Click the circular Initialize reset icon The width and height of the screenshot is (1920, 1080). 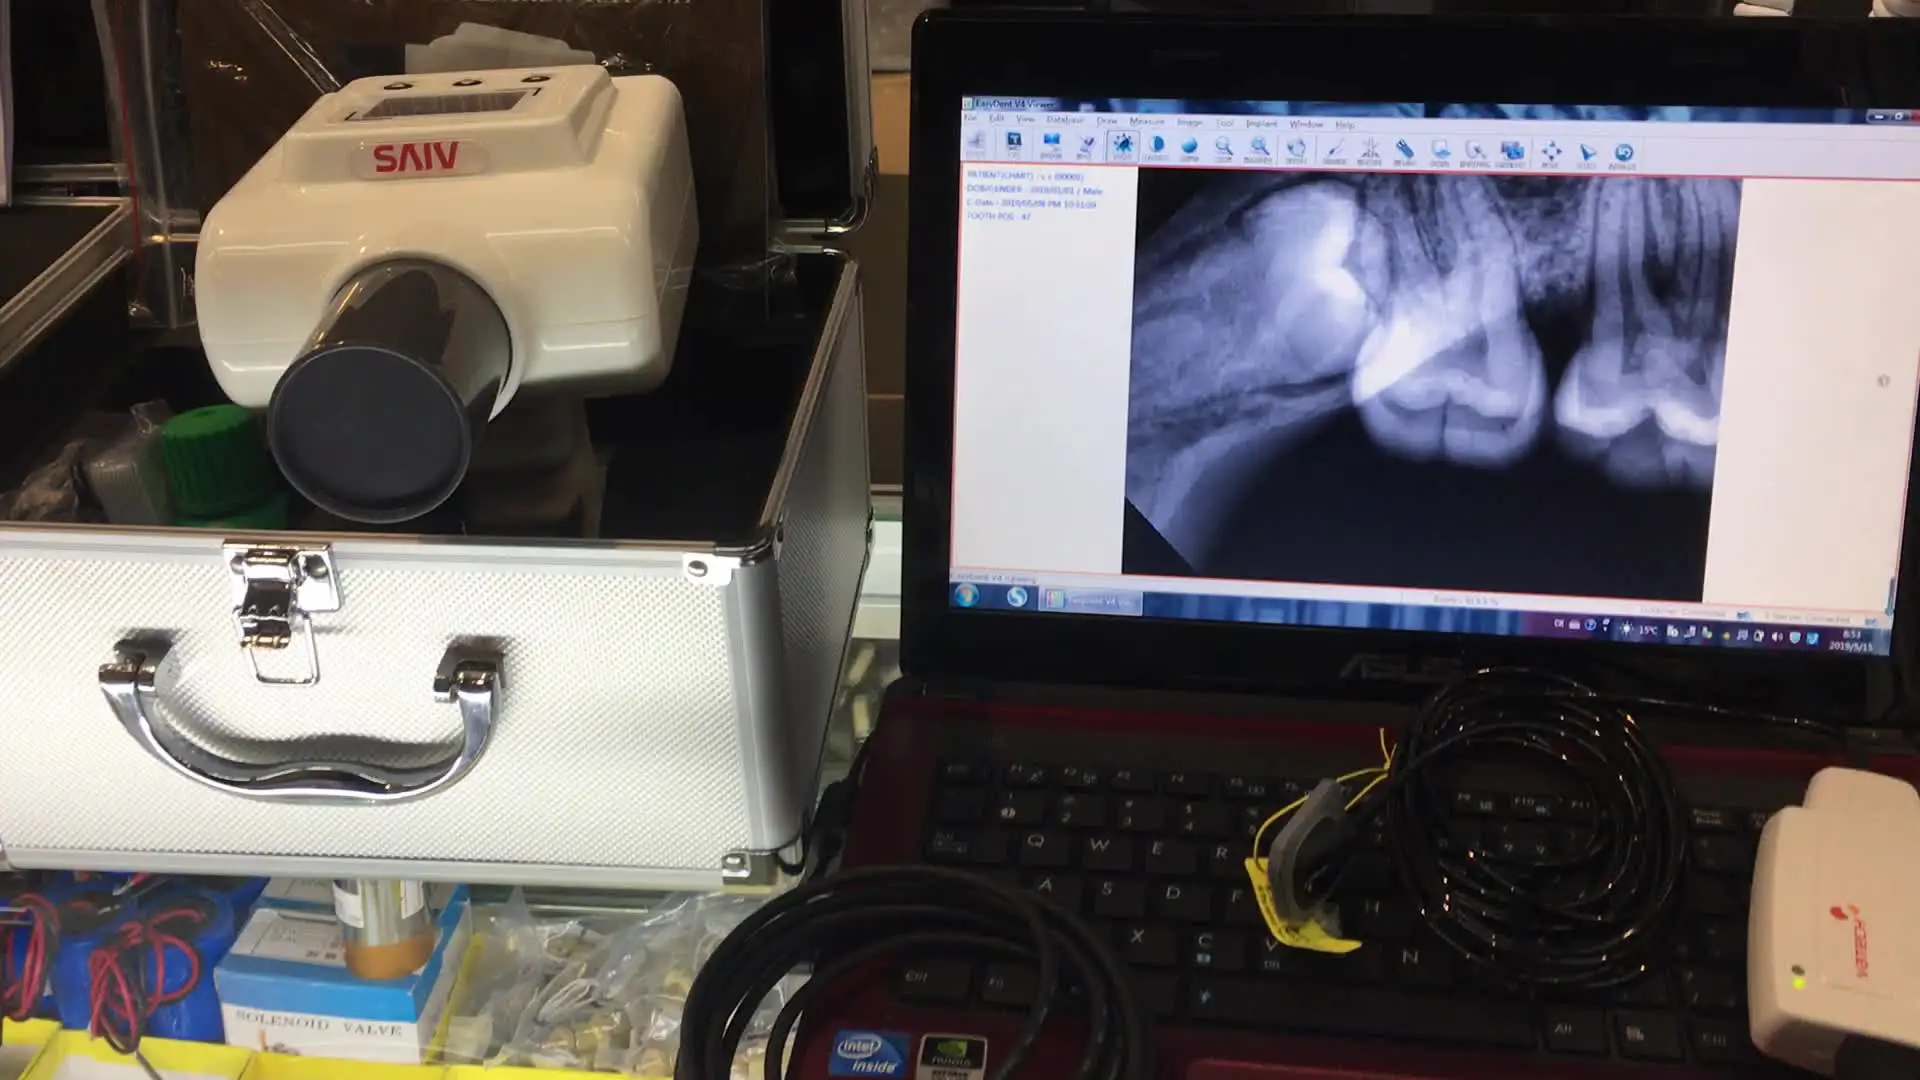pos(1623,154)
